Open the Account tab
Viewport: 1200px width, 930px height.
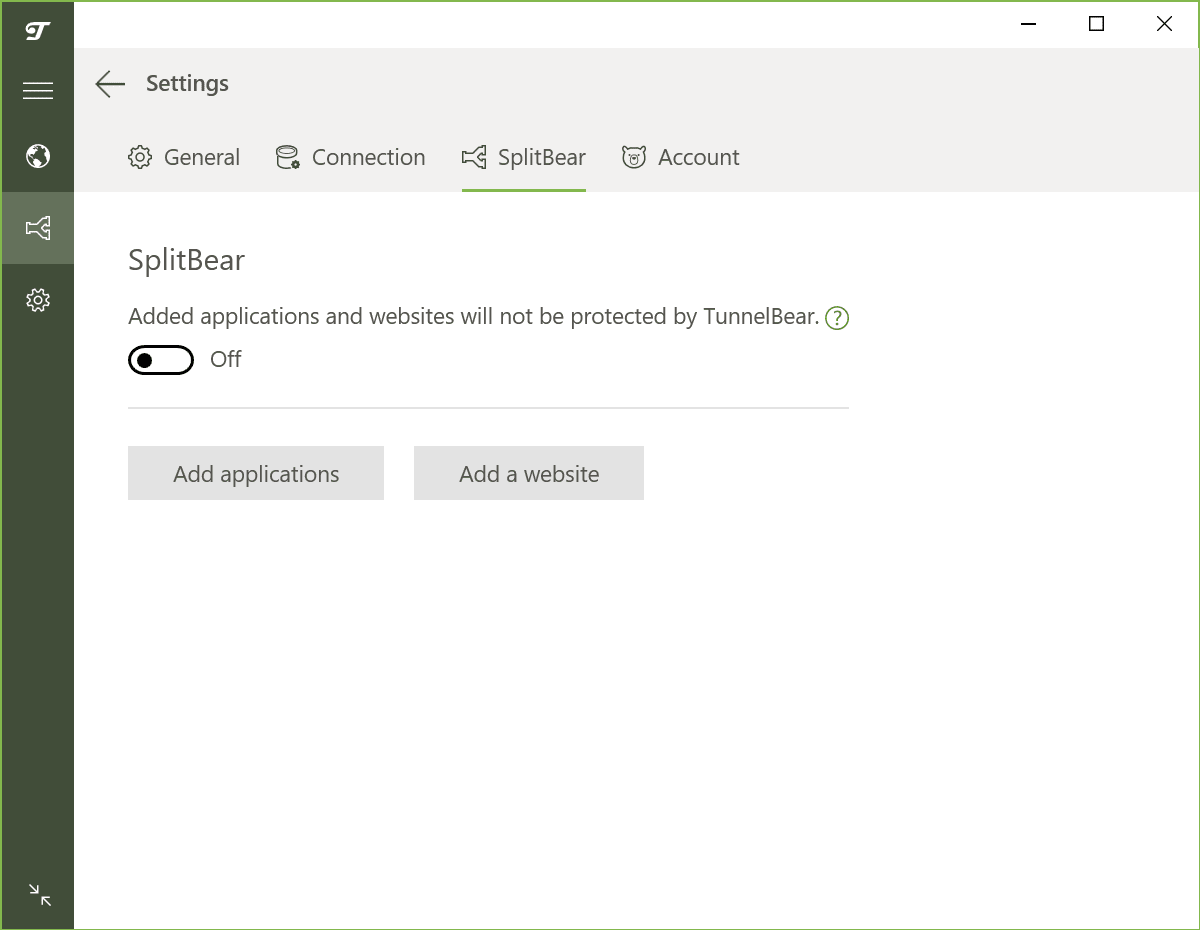click(681, 157)
